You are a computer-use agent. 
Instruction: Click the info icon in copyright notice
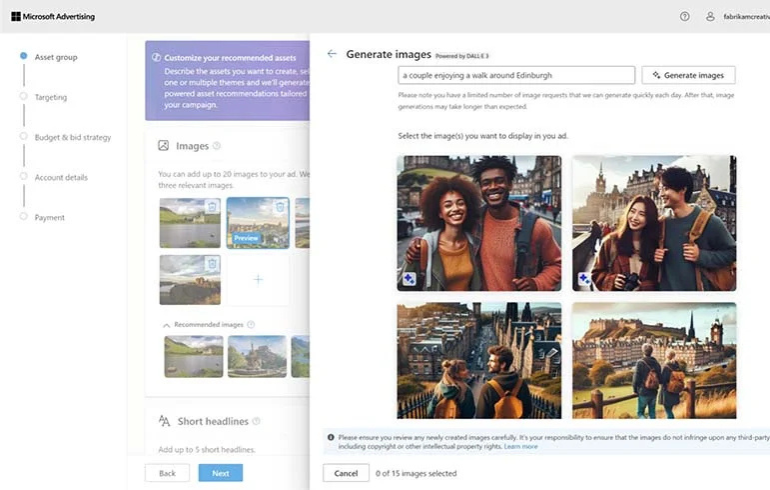[330, 437]
